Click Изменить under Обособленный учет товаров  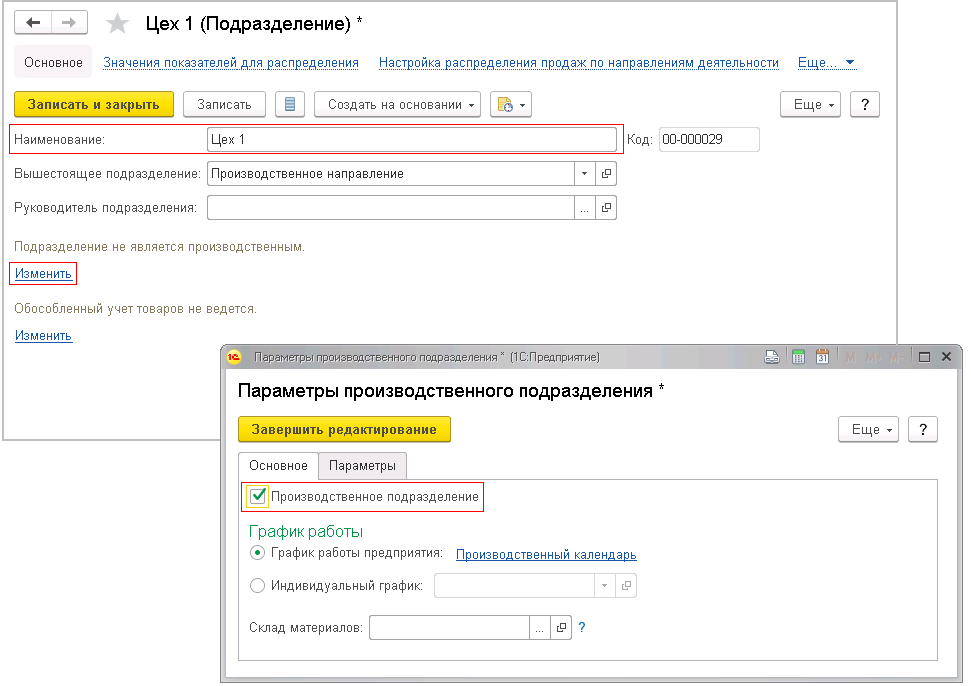coord(43,336)
